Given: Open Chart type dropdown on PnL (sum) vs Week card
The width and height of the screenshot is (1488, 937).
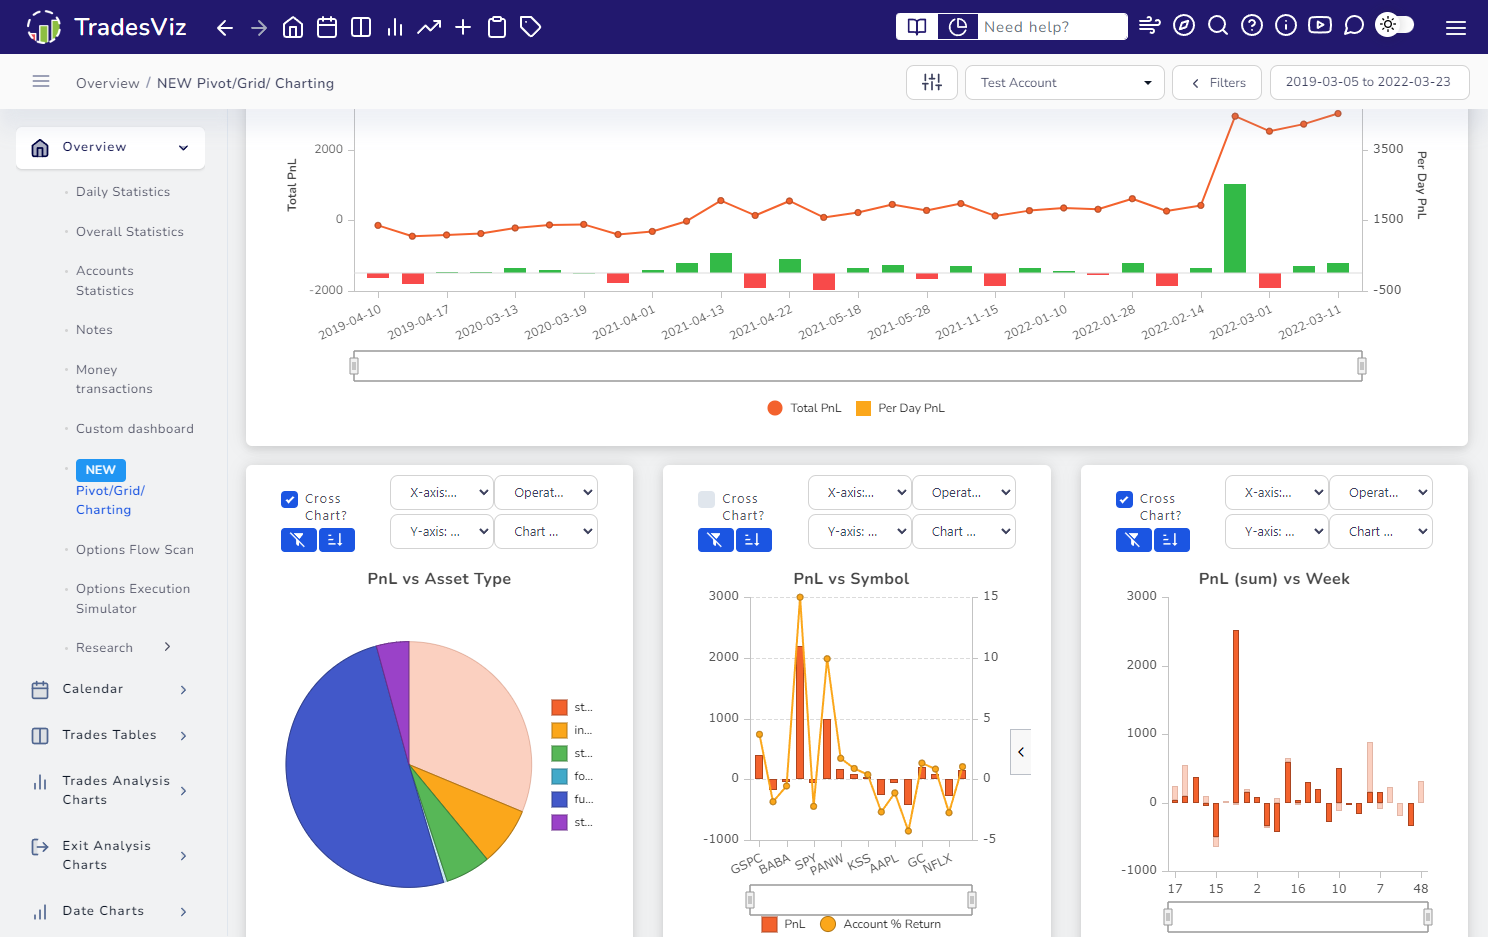Looking at the screenshot, I should (x=1381, y=532).
